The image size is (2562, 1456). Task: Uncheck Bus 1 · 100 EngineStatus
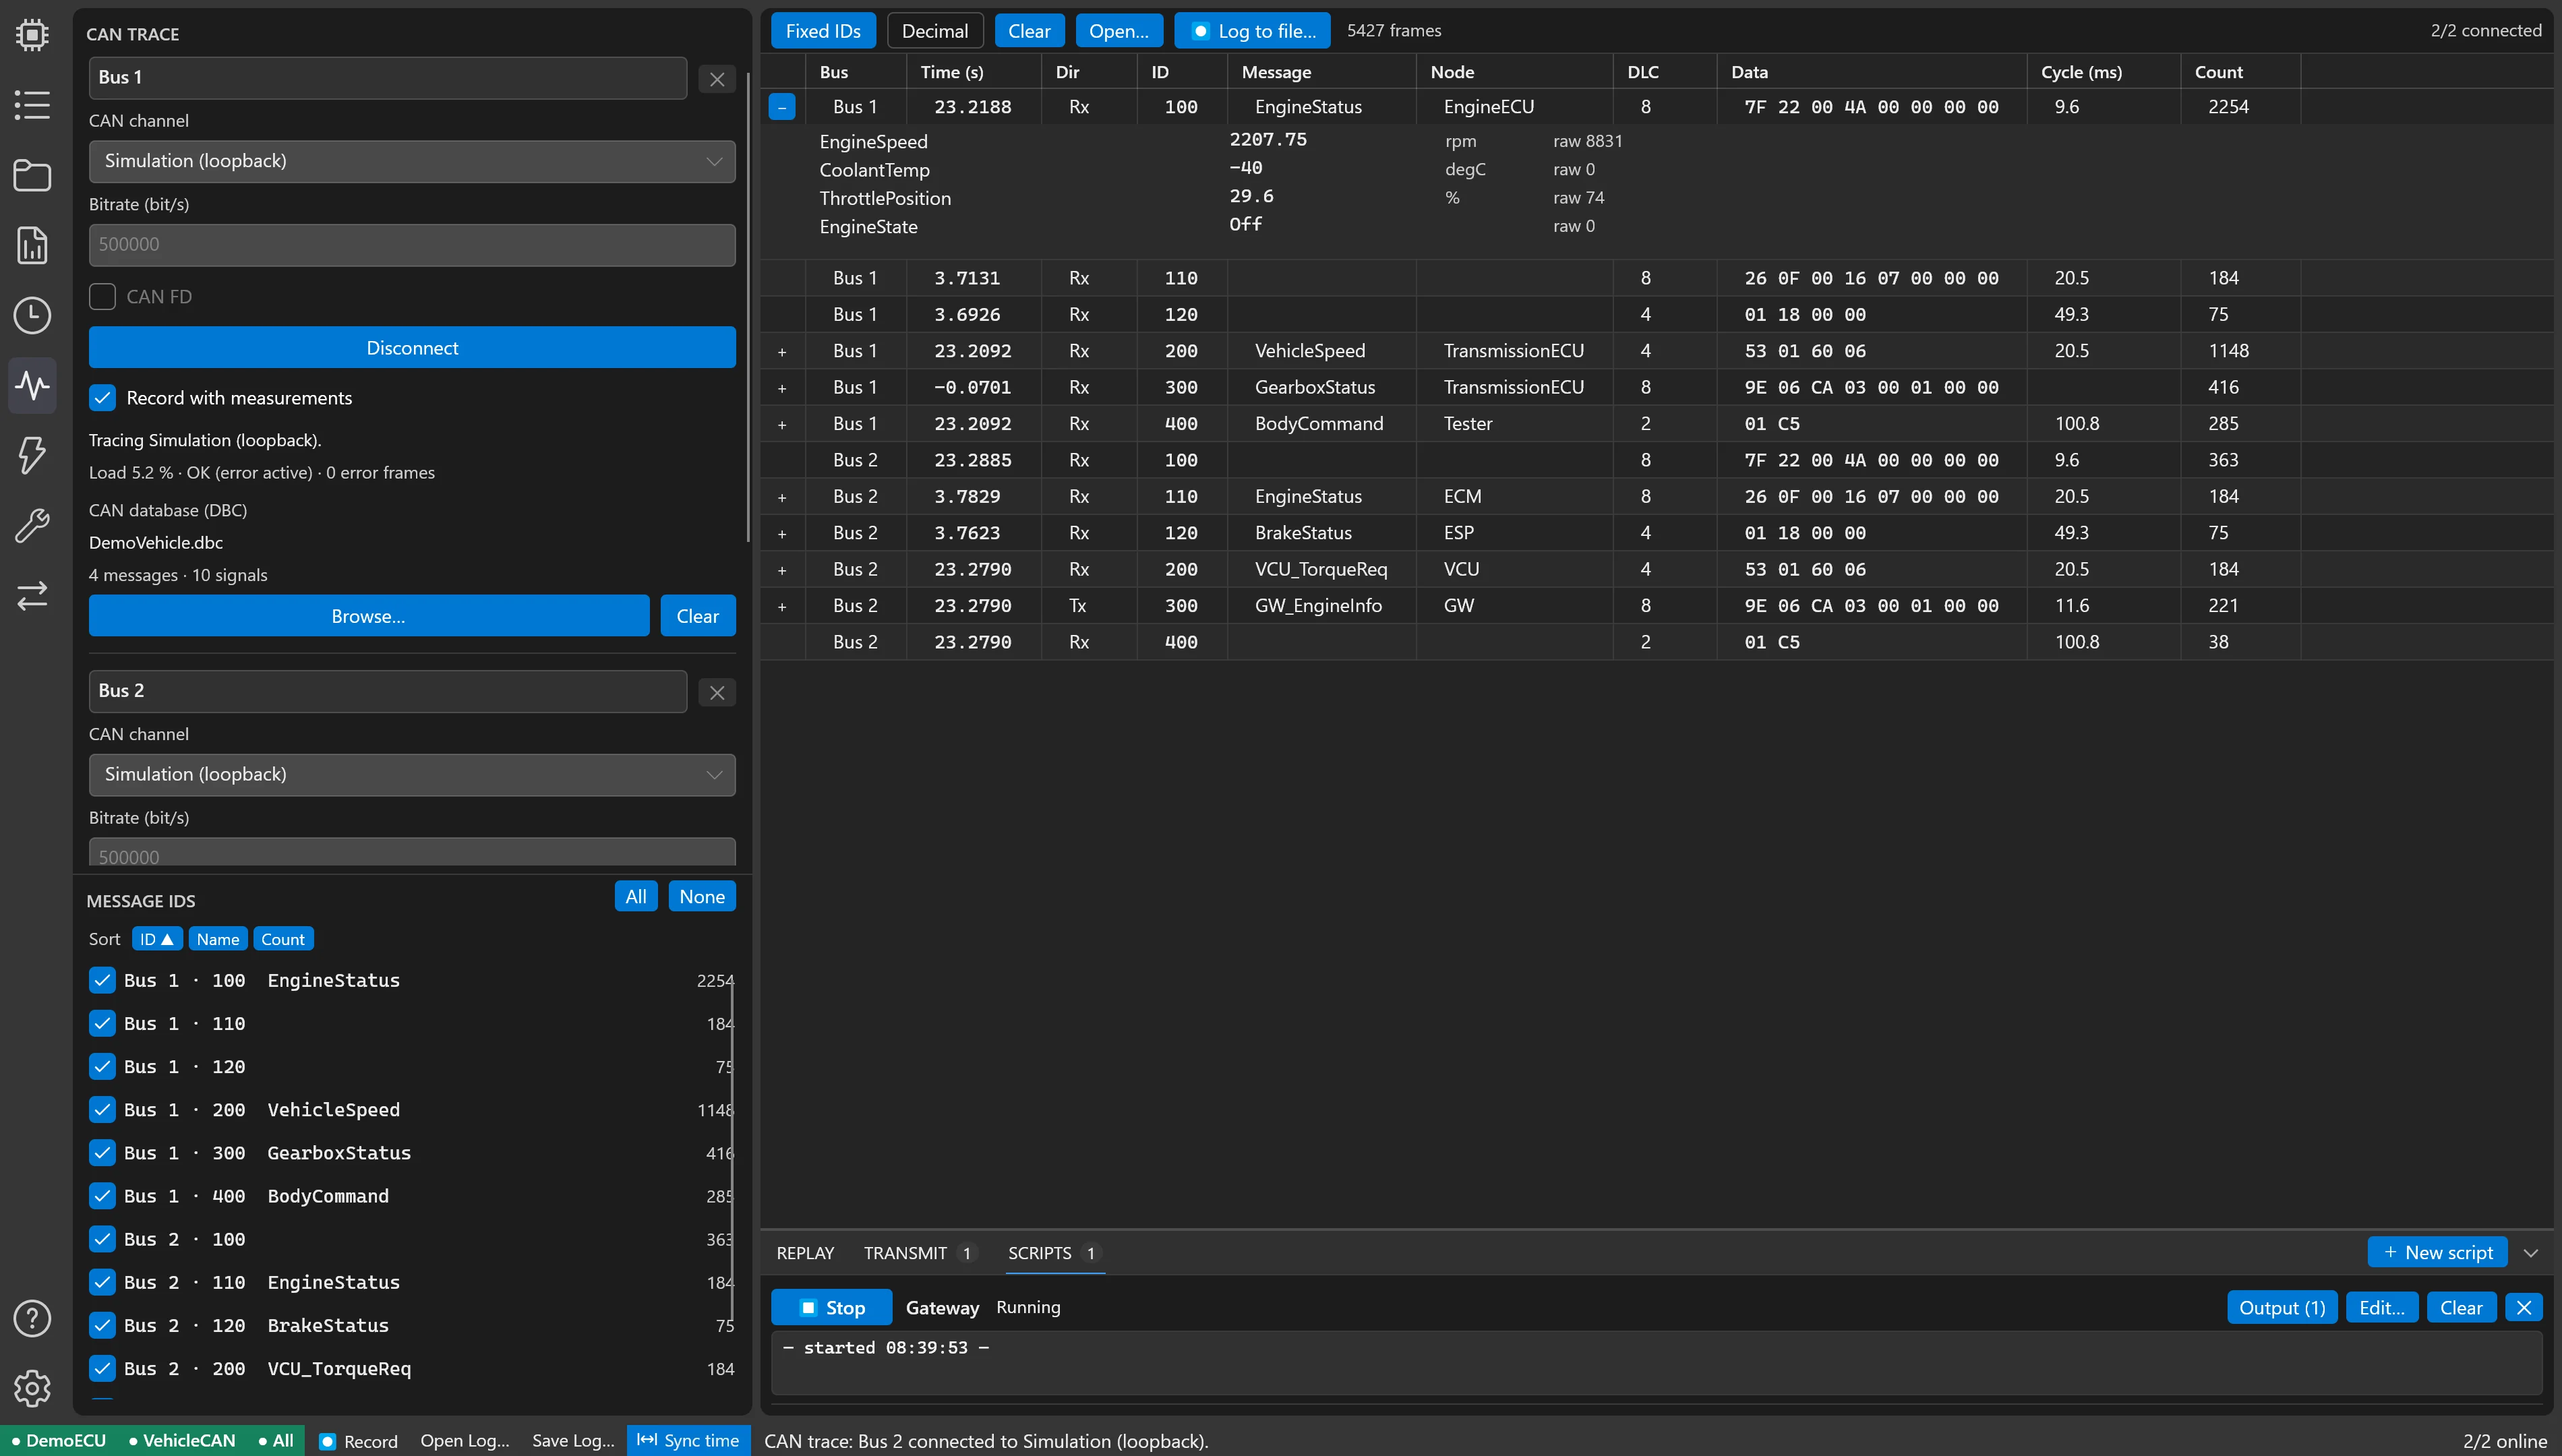point(102,980)
